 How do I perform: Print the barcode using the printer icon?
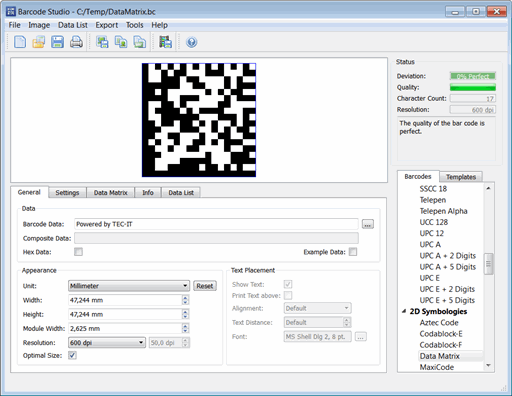(76, 42)
